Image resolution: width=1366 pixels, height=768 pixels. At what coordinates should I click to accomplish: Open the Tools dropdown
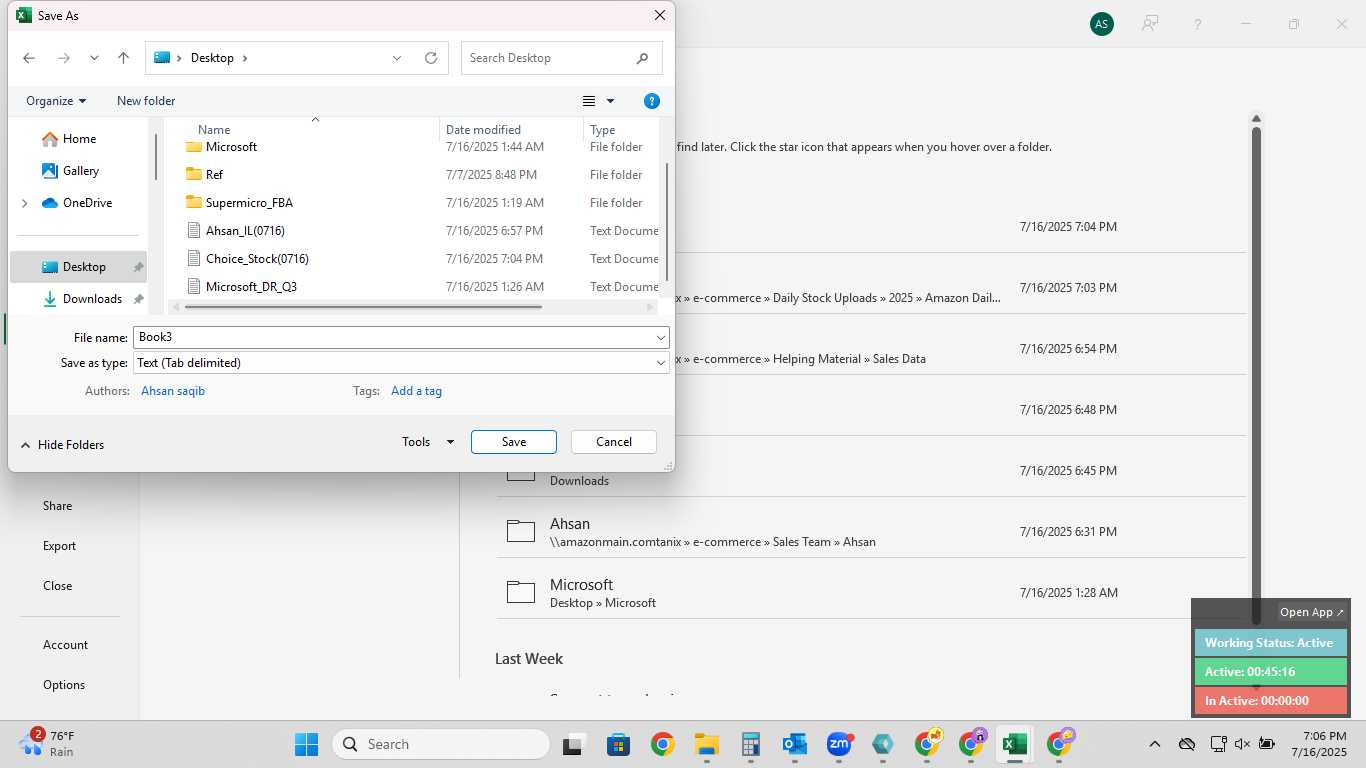[x=428, y=442]
